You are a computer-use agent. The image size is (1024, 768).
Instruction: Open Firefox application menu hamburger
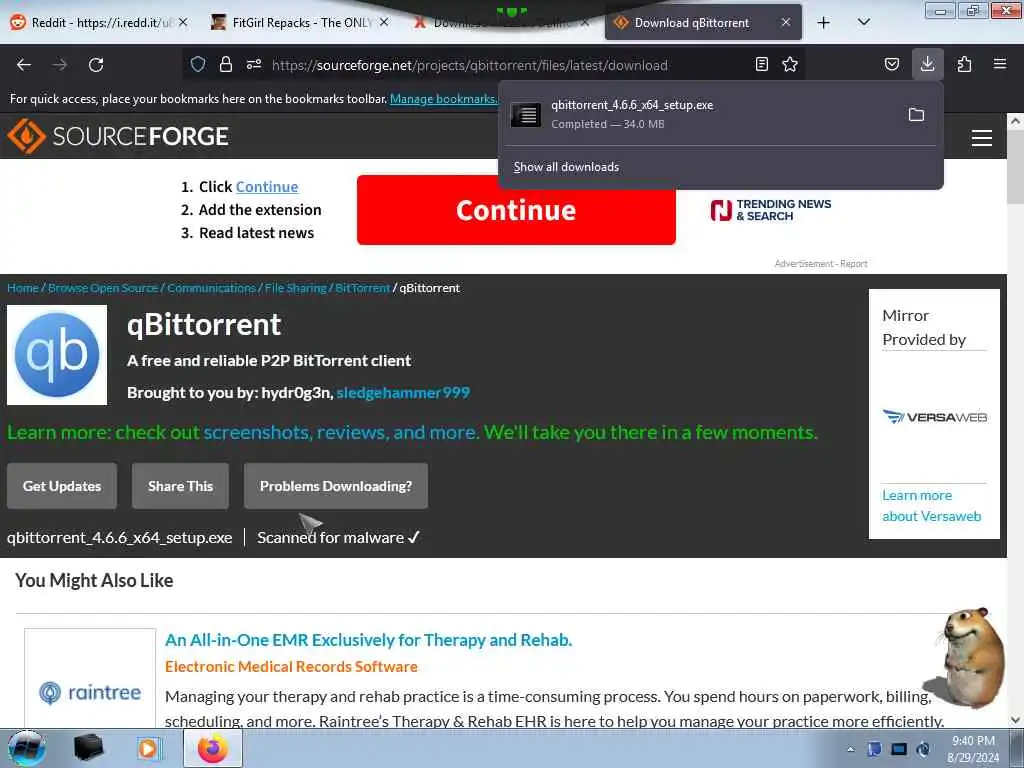pos(1000,64)
